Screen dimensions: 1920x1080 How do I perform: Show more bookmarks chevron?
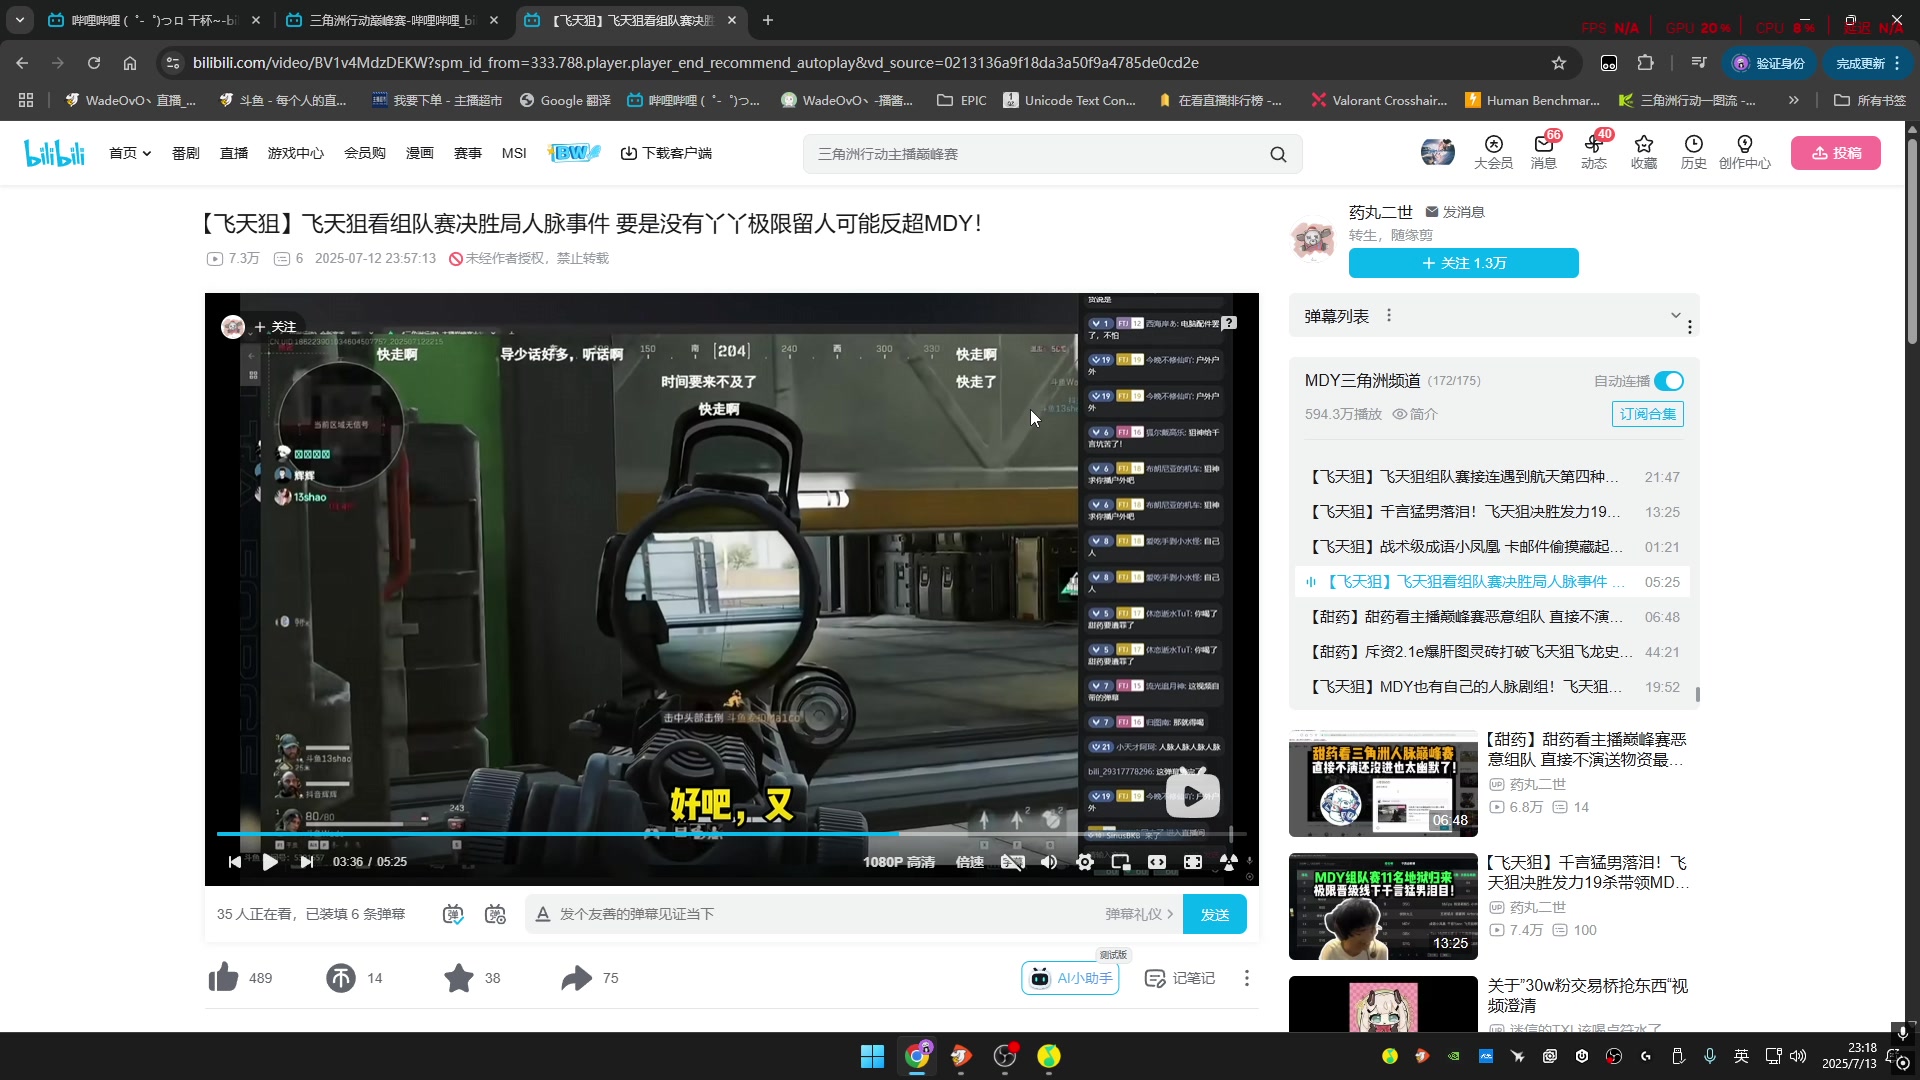tap(1794, 100)
